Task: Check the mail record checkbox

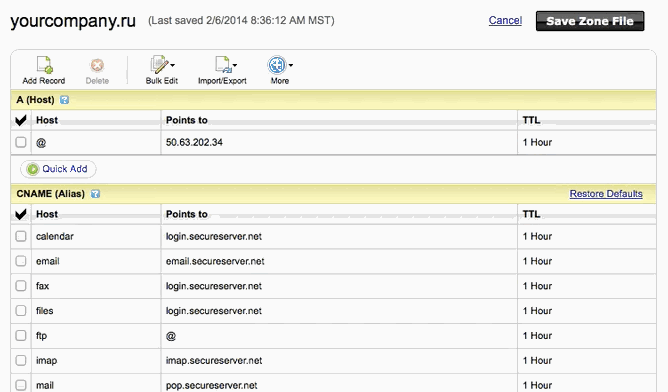Action: click(x=21, y=385)
